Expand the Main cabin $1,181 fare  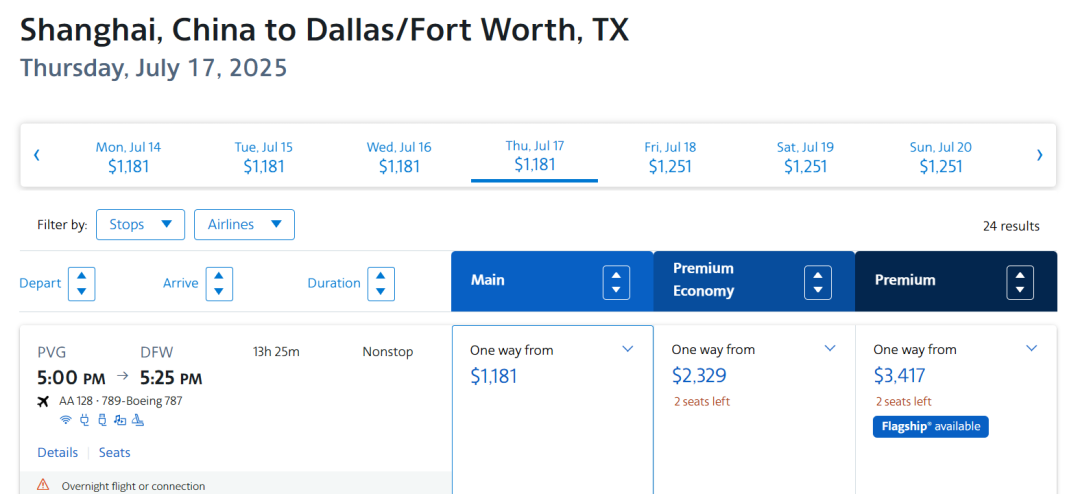coord(628,349)
